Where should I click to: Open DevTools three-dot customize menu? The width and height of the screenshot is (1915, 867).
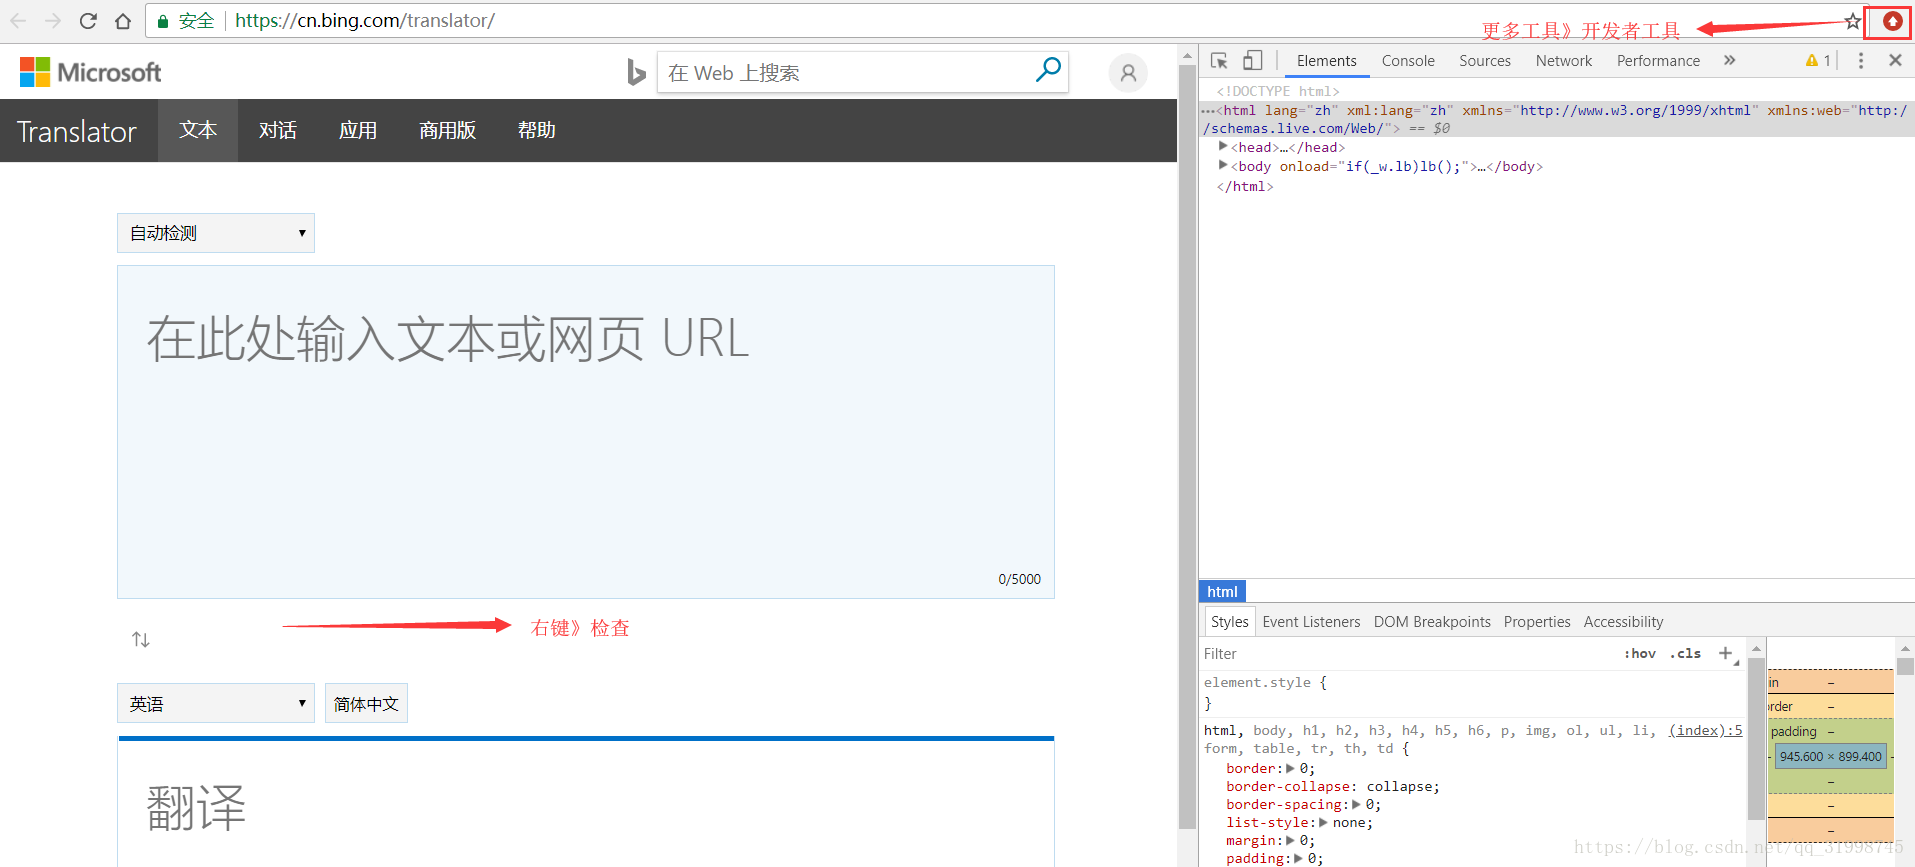(1861, 61)
